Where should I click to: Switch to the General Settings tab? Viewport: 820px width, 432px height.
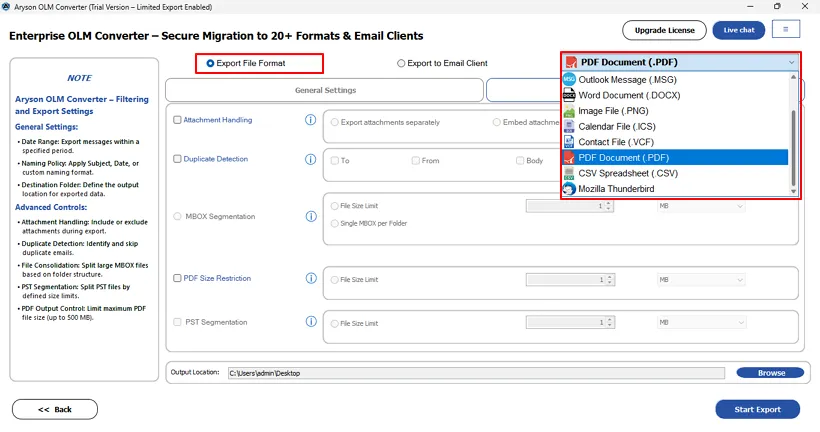325,90
